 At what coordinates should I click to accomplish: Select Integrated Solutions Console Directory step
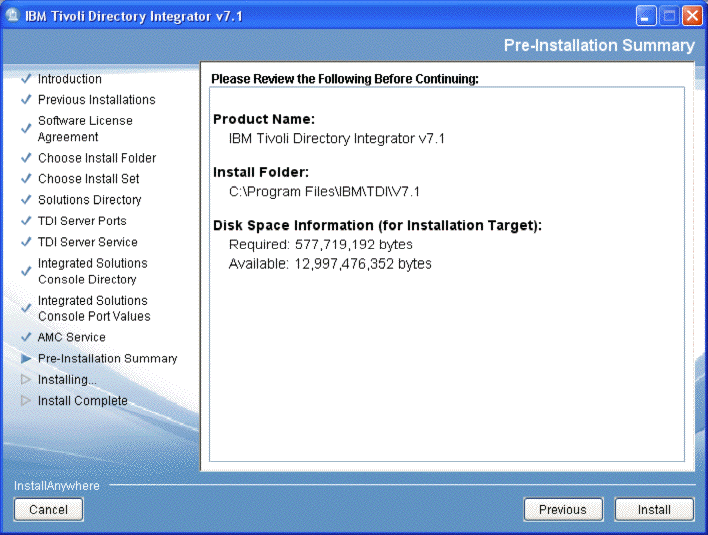(93, 271)
